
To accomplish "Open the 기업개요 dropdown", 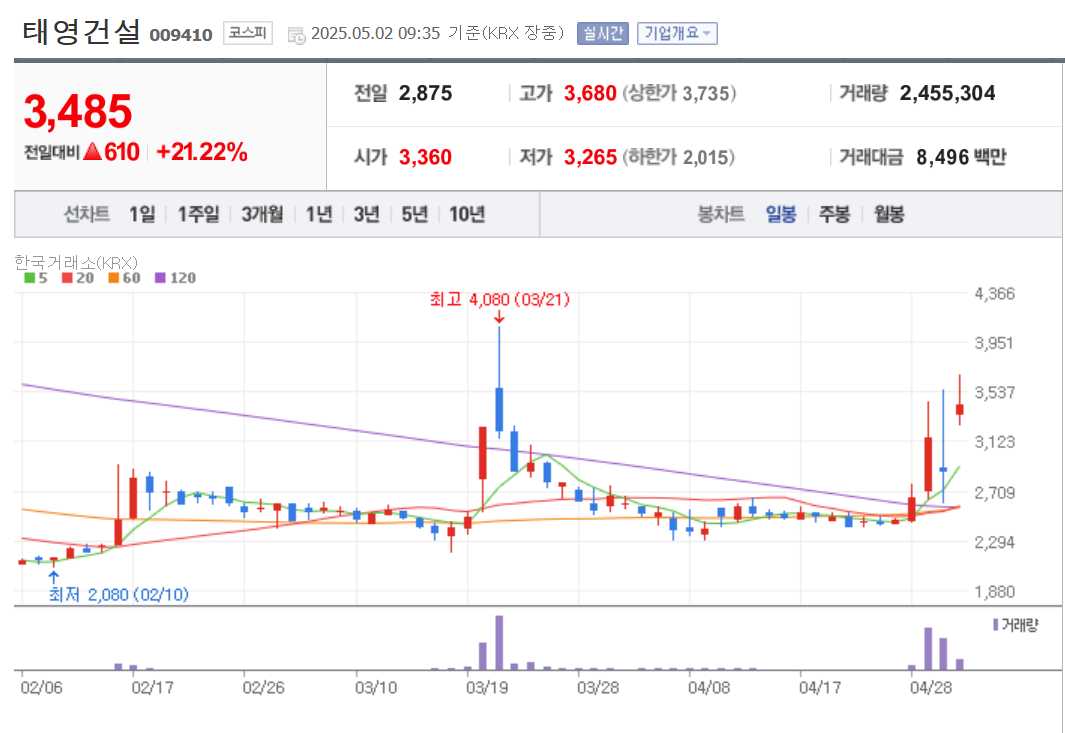I will coord(677,33).
